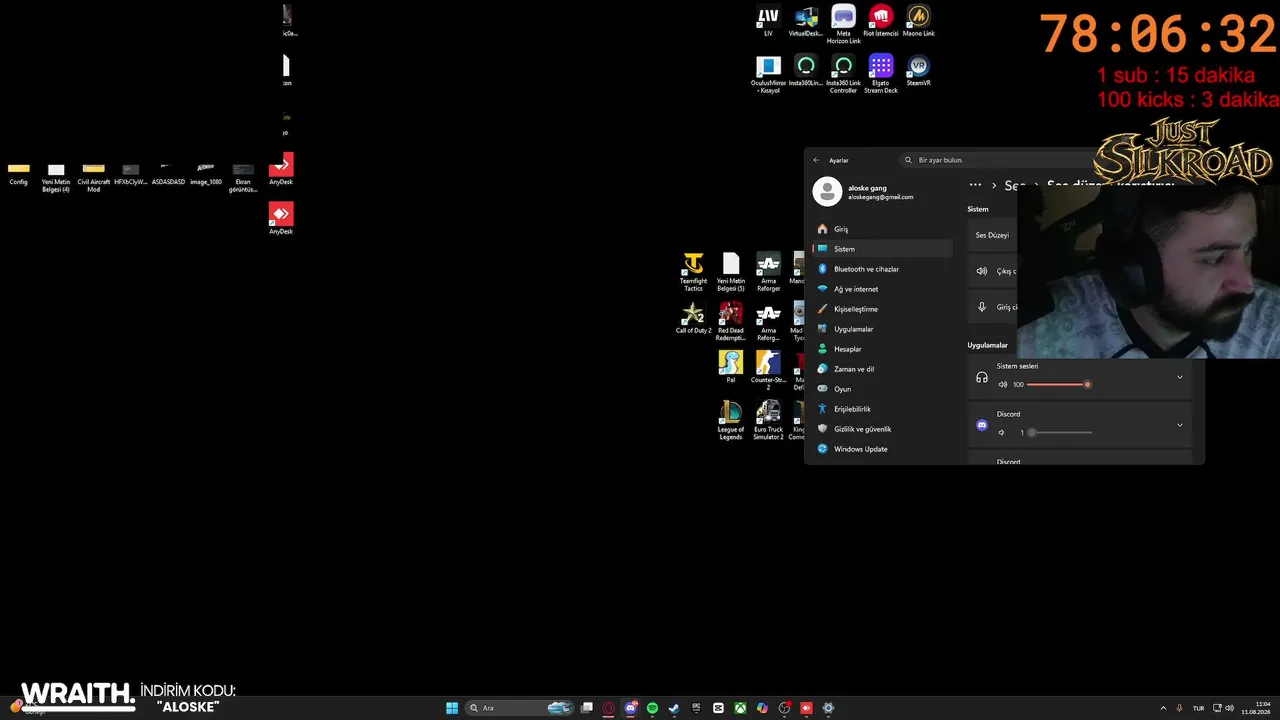
Task: Open Maono Link desktop icon
Action: coord(918,22)
